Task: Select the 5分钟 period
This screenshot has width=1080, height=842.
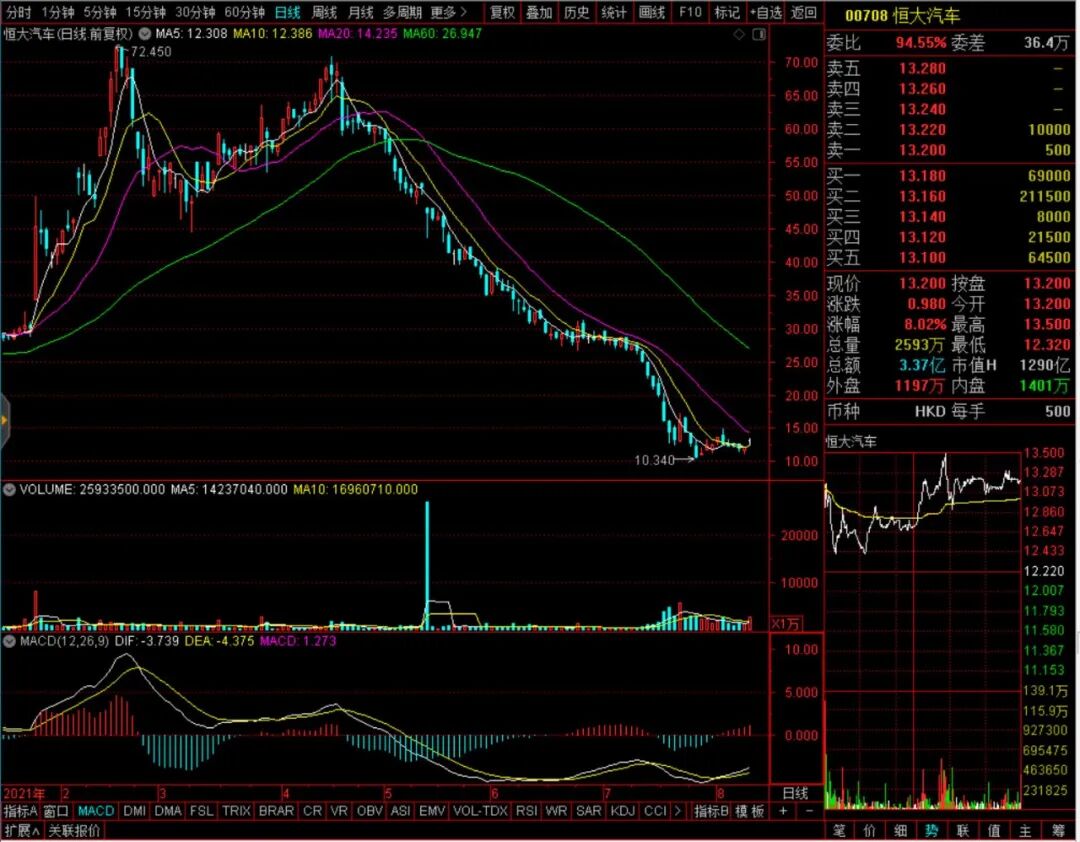Action: 99,12
